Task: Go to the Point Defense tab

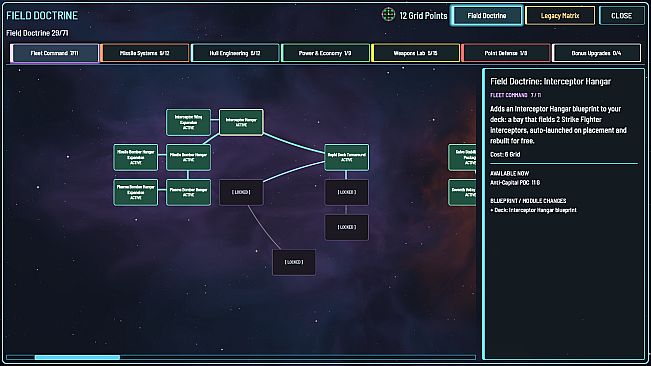Action: click(506, 53)
